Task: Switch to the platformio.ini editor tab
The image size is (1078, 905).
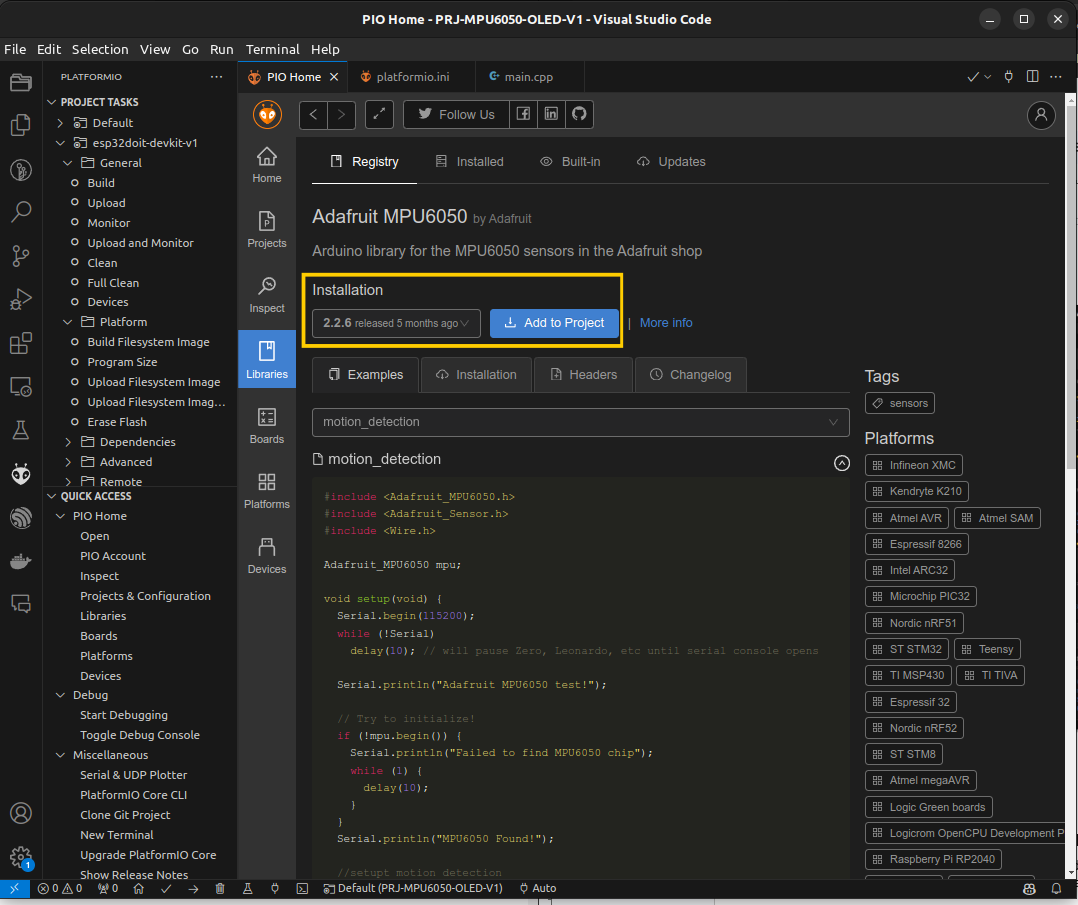Action: [x=411, y=77]
